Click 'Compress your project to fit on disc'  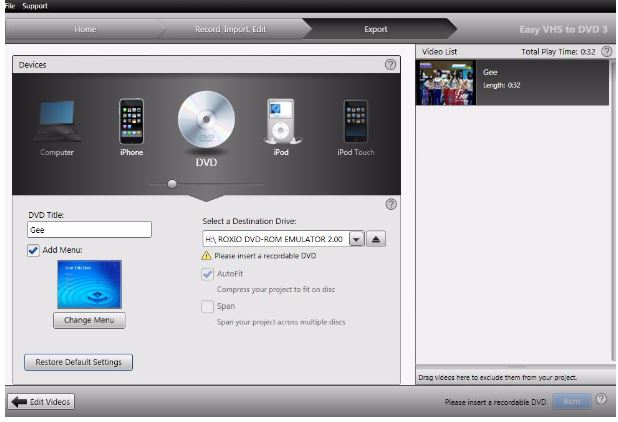coord(276,290)
